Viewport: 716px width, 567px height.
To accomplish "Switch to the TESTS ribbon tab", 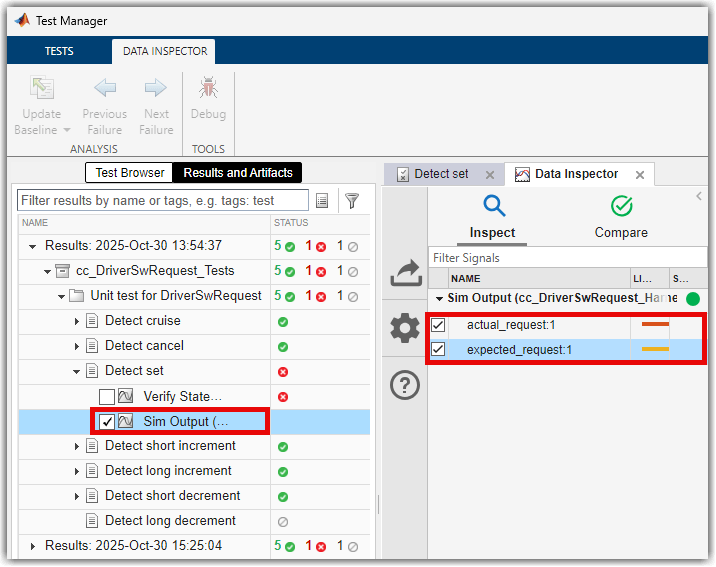I will (59, 51).
